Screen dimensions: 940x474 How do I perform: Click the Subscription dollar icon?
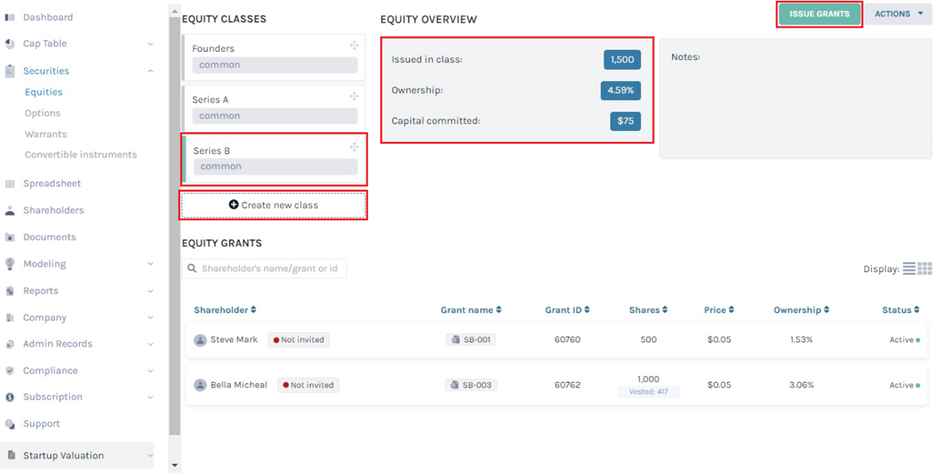click(10, 397)
